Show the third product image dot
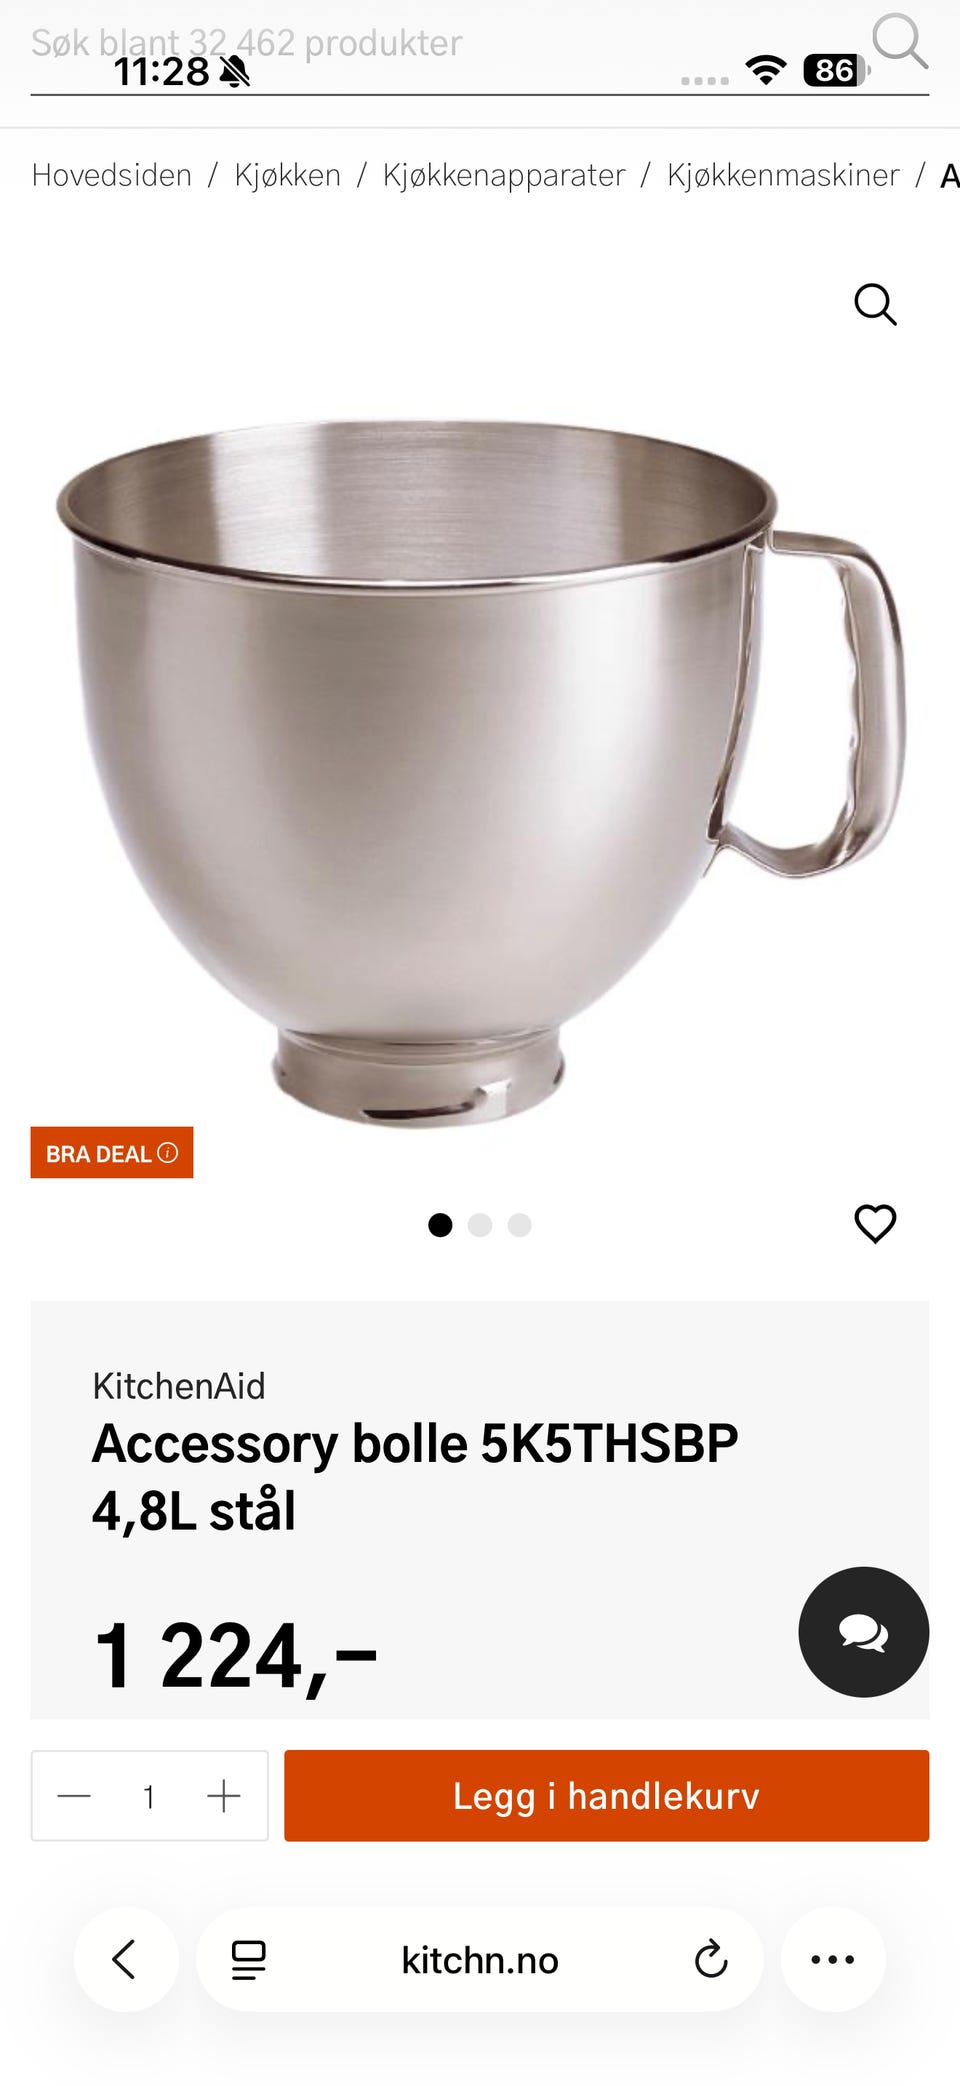Image resolution: width=960 pixels, height=2086 pixels. (x=519, y=1225)
